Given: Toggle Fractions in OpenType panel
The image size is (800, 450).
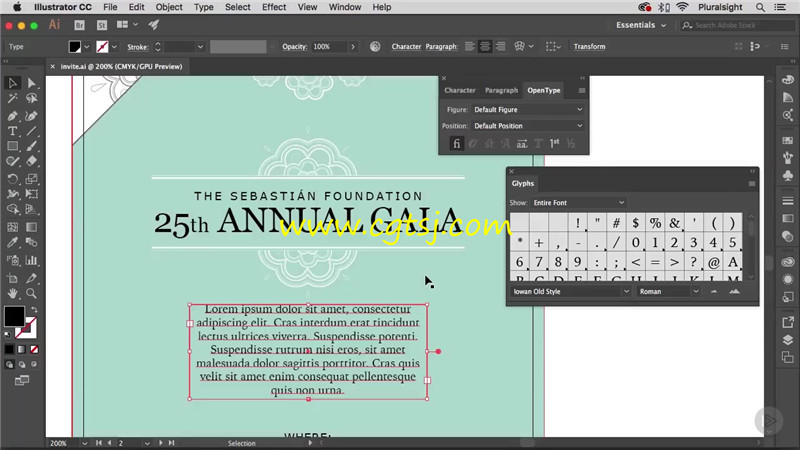Looking at the screenshot, I should pos(571,144).
